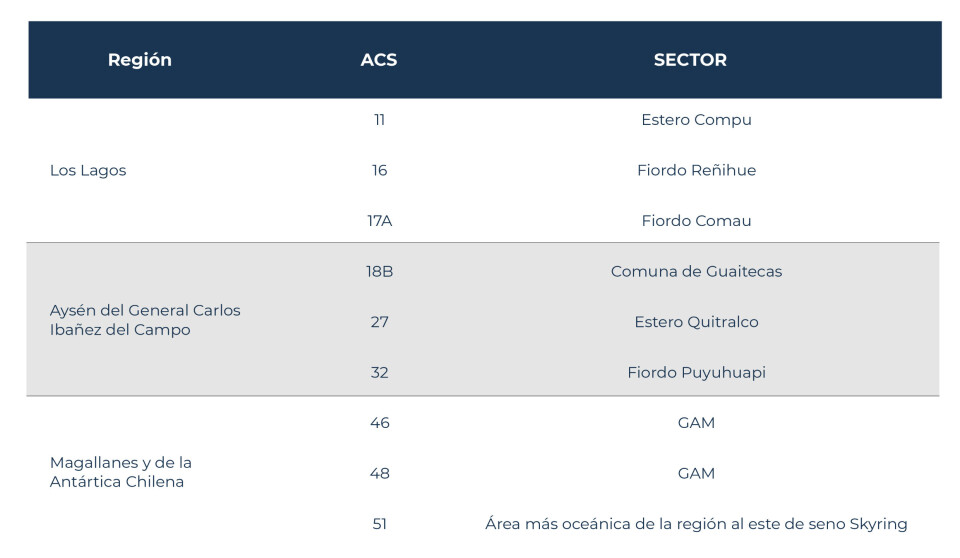Click ACS value 51
This screenshot has width=960, height=558.
(x=379, y=524)
